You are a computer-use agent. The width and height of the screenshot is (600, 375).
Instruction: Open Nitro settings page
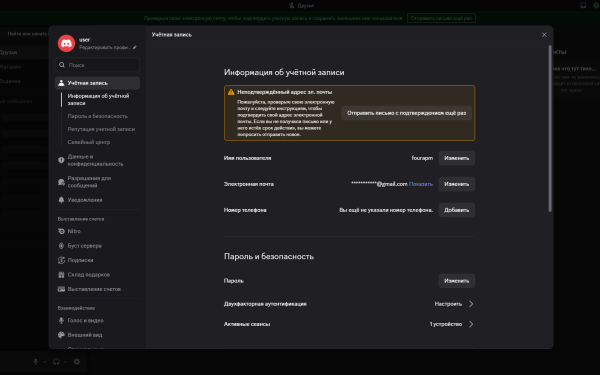click(97, 231)
